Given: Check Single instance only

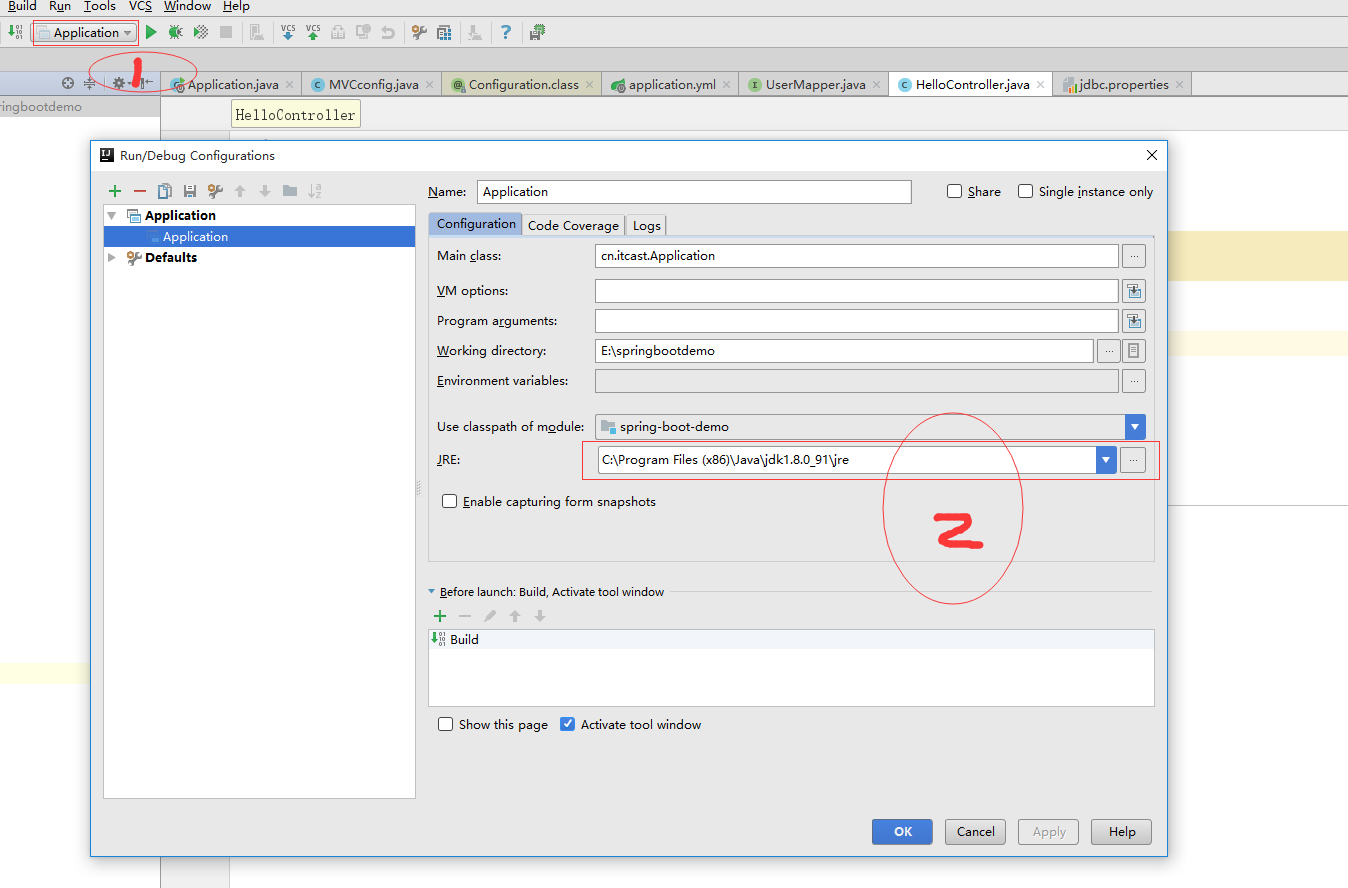Looking at the screenshot, I should coord(1026,191).
